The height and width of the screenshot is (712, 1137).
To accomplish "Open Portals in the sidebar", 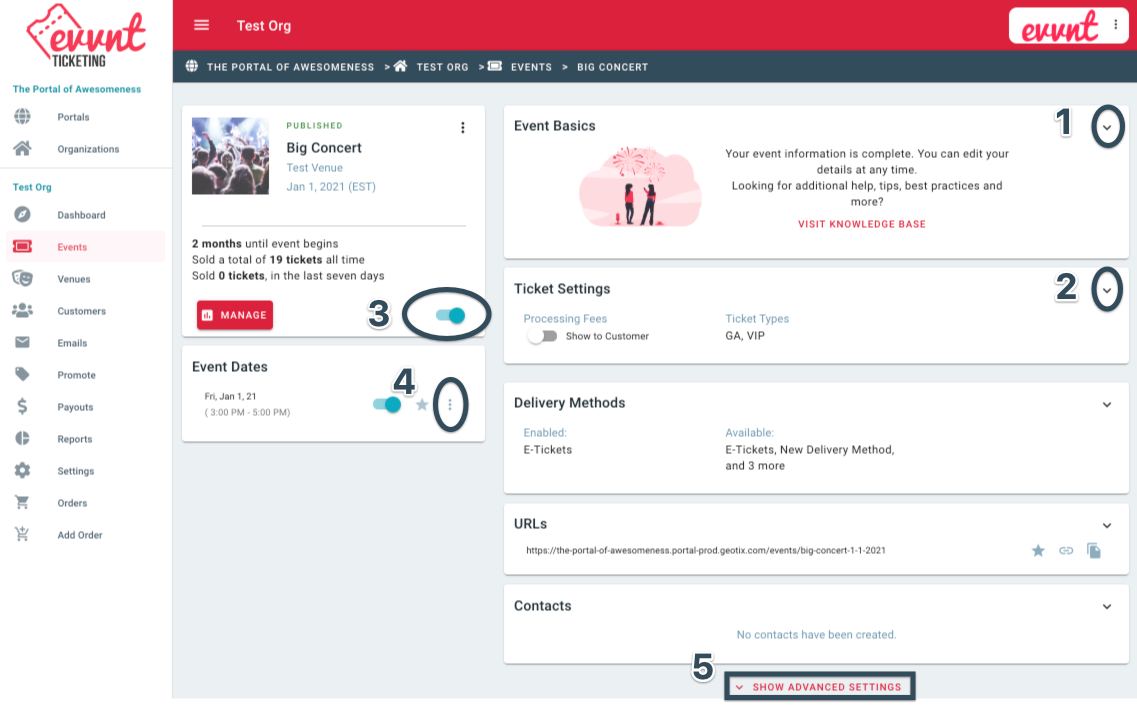I will tap(73, 117).
